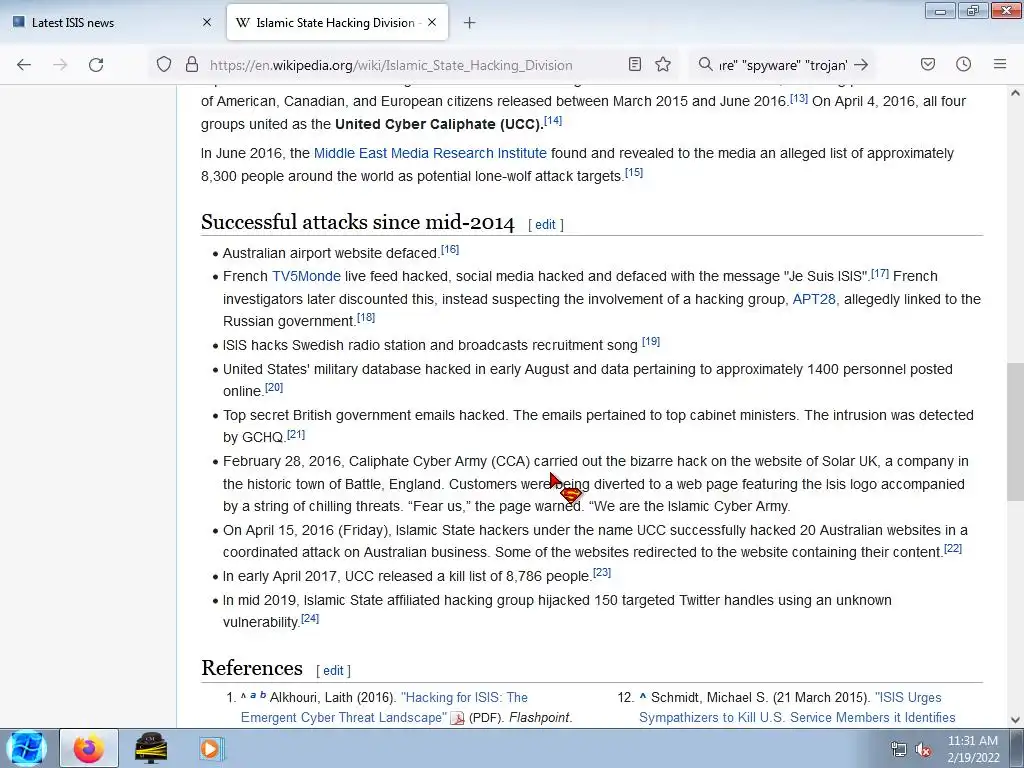Image resolution: width=1024 pixels, height=768 pixels.
Task: Edit the References section
Action: (333, 671)
